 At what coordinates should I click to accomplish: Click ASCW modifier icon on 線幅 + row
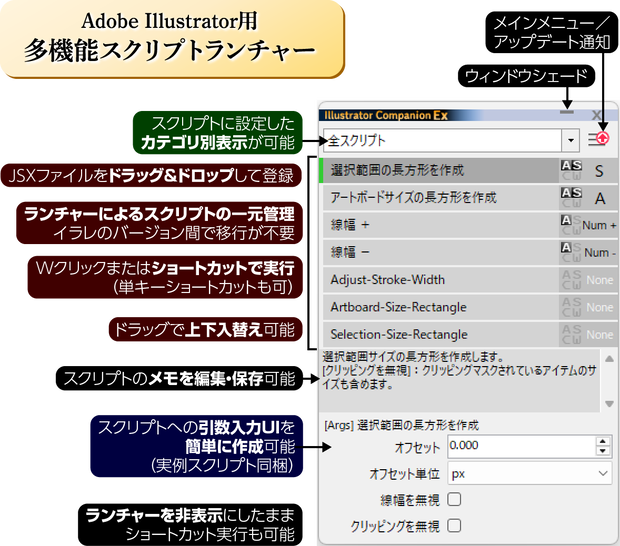(571, 225)
